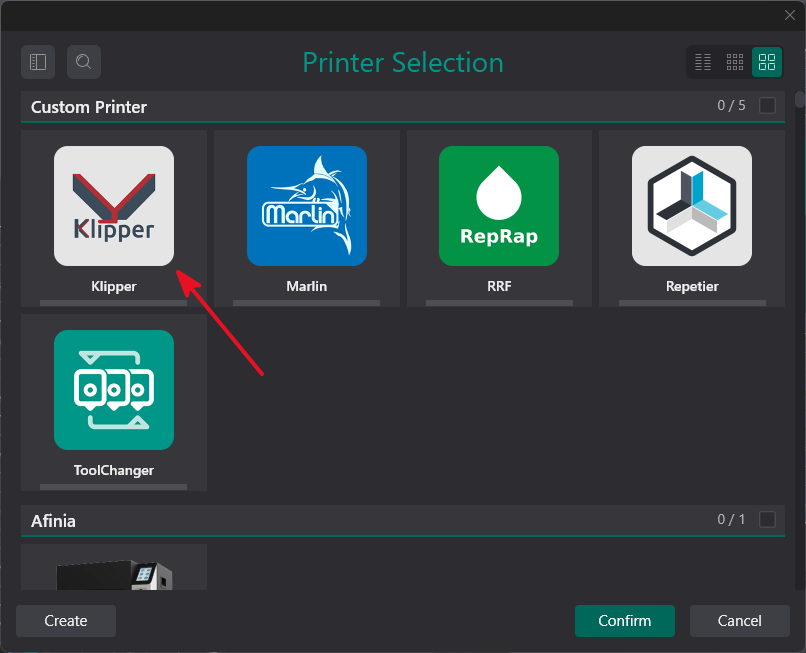Click the Klipper label text

click(114, 286)
